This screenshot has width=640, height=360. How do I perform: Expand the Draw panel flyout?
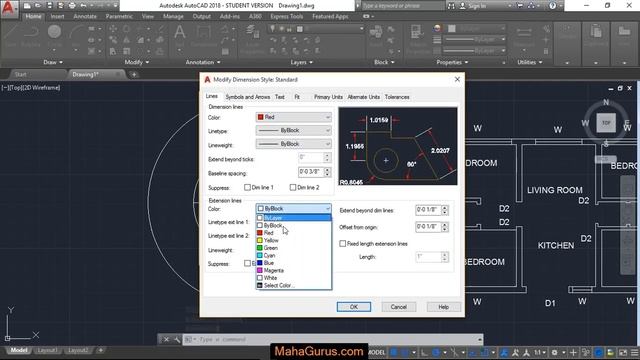[x=53, y=62]
